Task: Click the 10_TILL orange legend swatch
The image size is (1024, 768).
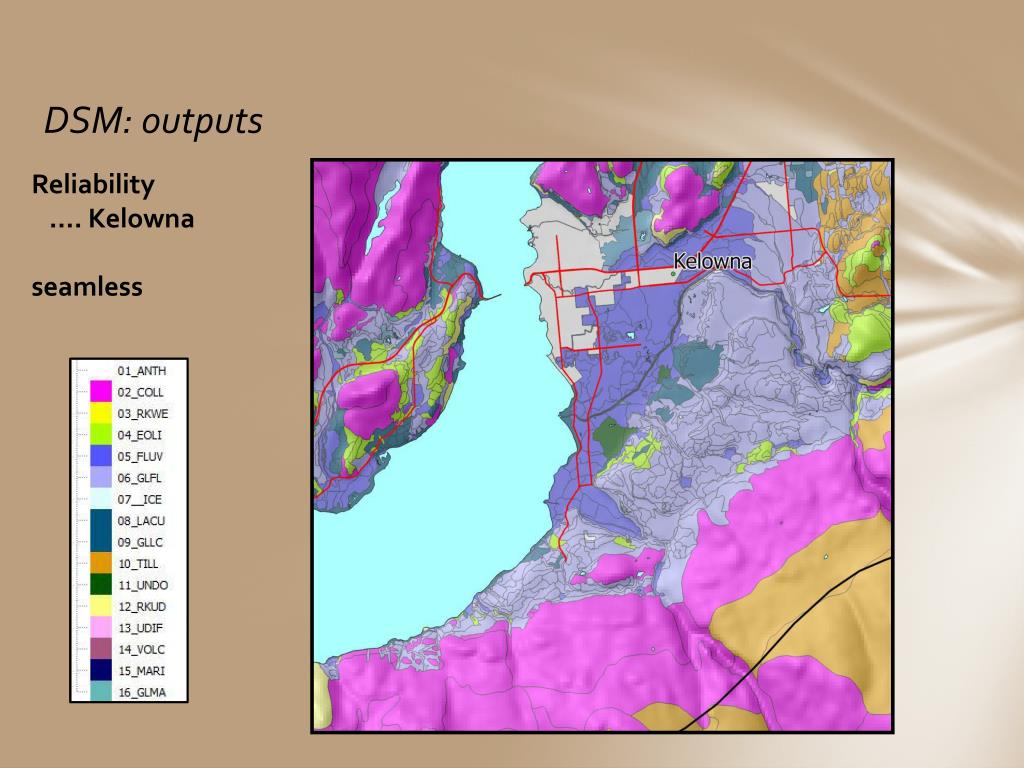Action: (x=101, y=564)
